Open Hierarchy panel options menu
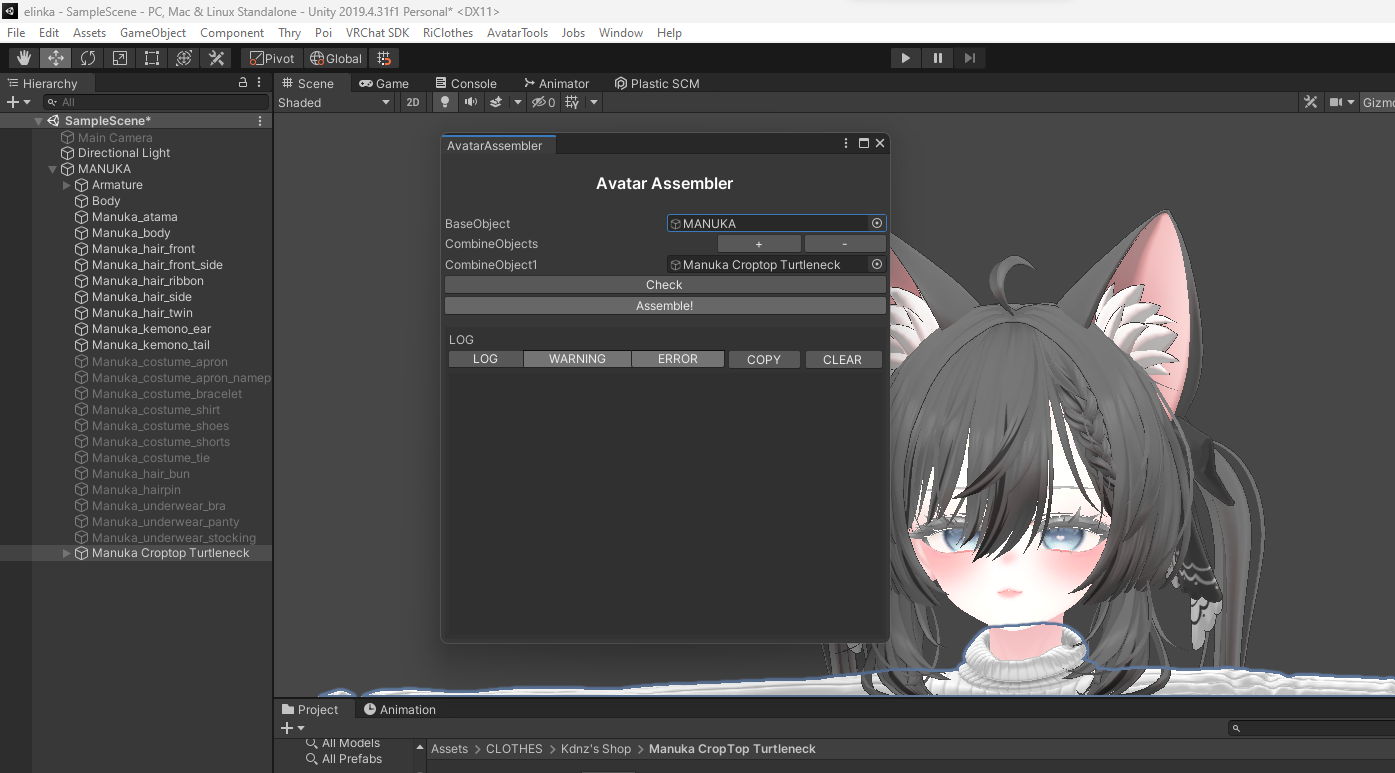The image size is (1395, 773). (x=259, y=82)
